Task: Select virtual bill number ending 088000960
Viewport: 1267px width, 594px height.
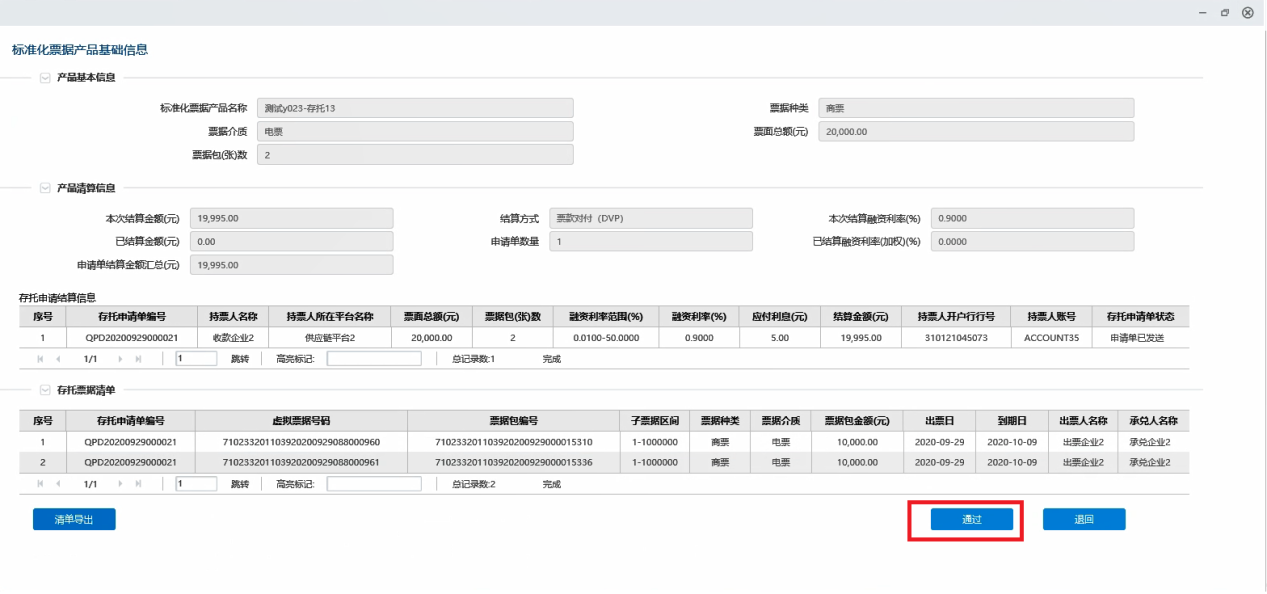Action: 301,442
